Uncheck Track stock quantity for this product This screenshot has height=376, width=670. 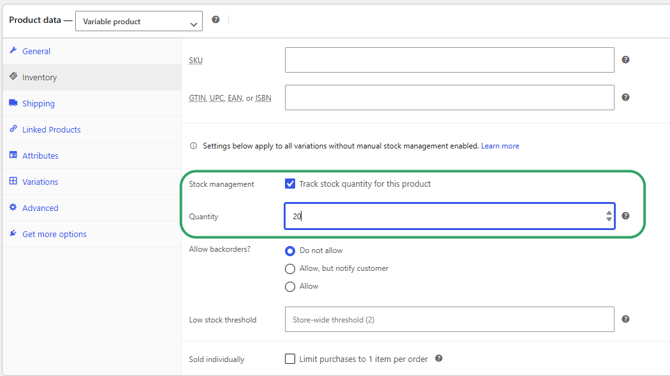point(290,184)
